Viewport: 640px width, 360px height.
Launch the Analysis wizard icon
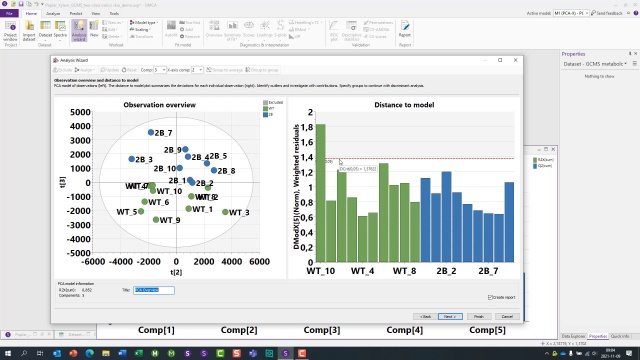click(x=79, y=31)
